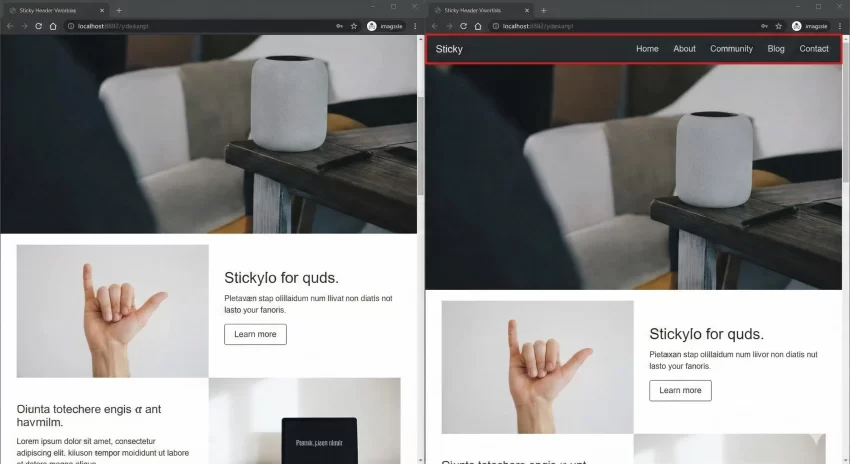This screenshot has width=850, height=464.
Task: Click 'Stickylo for quds.' heading in right window
Action: (706, 334)
